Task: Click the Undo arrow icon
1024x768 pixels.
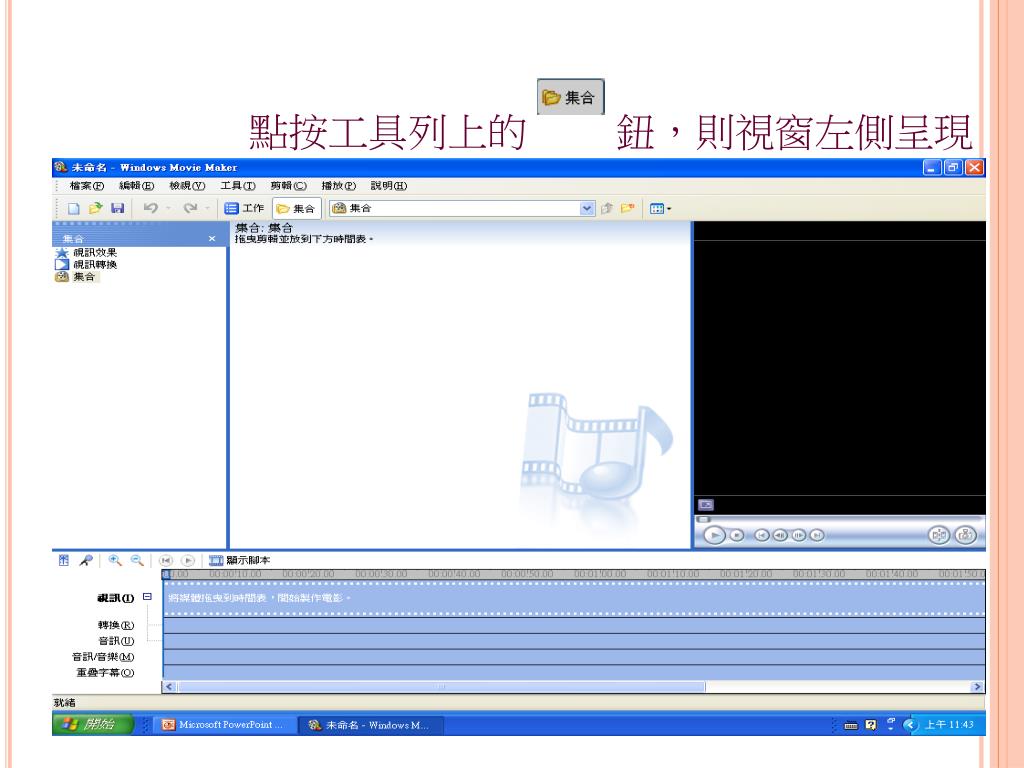Action: point(150,208)
